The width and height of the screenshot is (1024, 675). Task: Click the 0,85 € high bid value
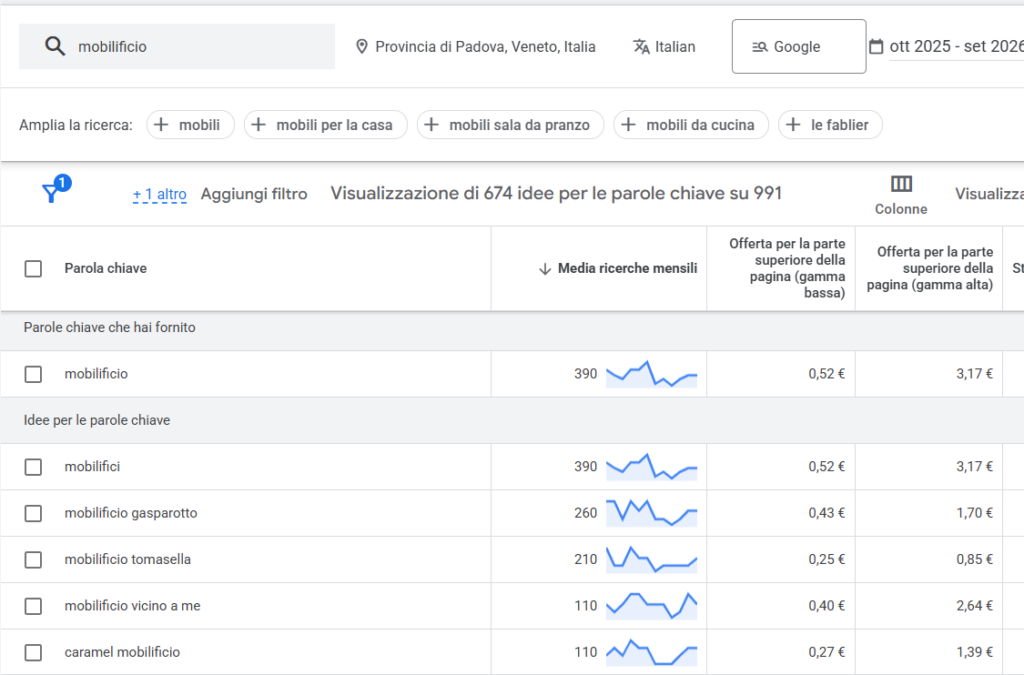(x=974, y=559)
